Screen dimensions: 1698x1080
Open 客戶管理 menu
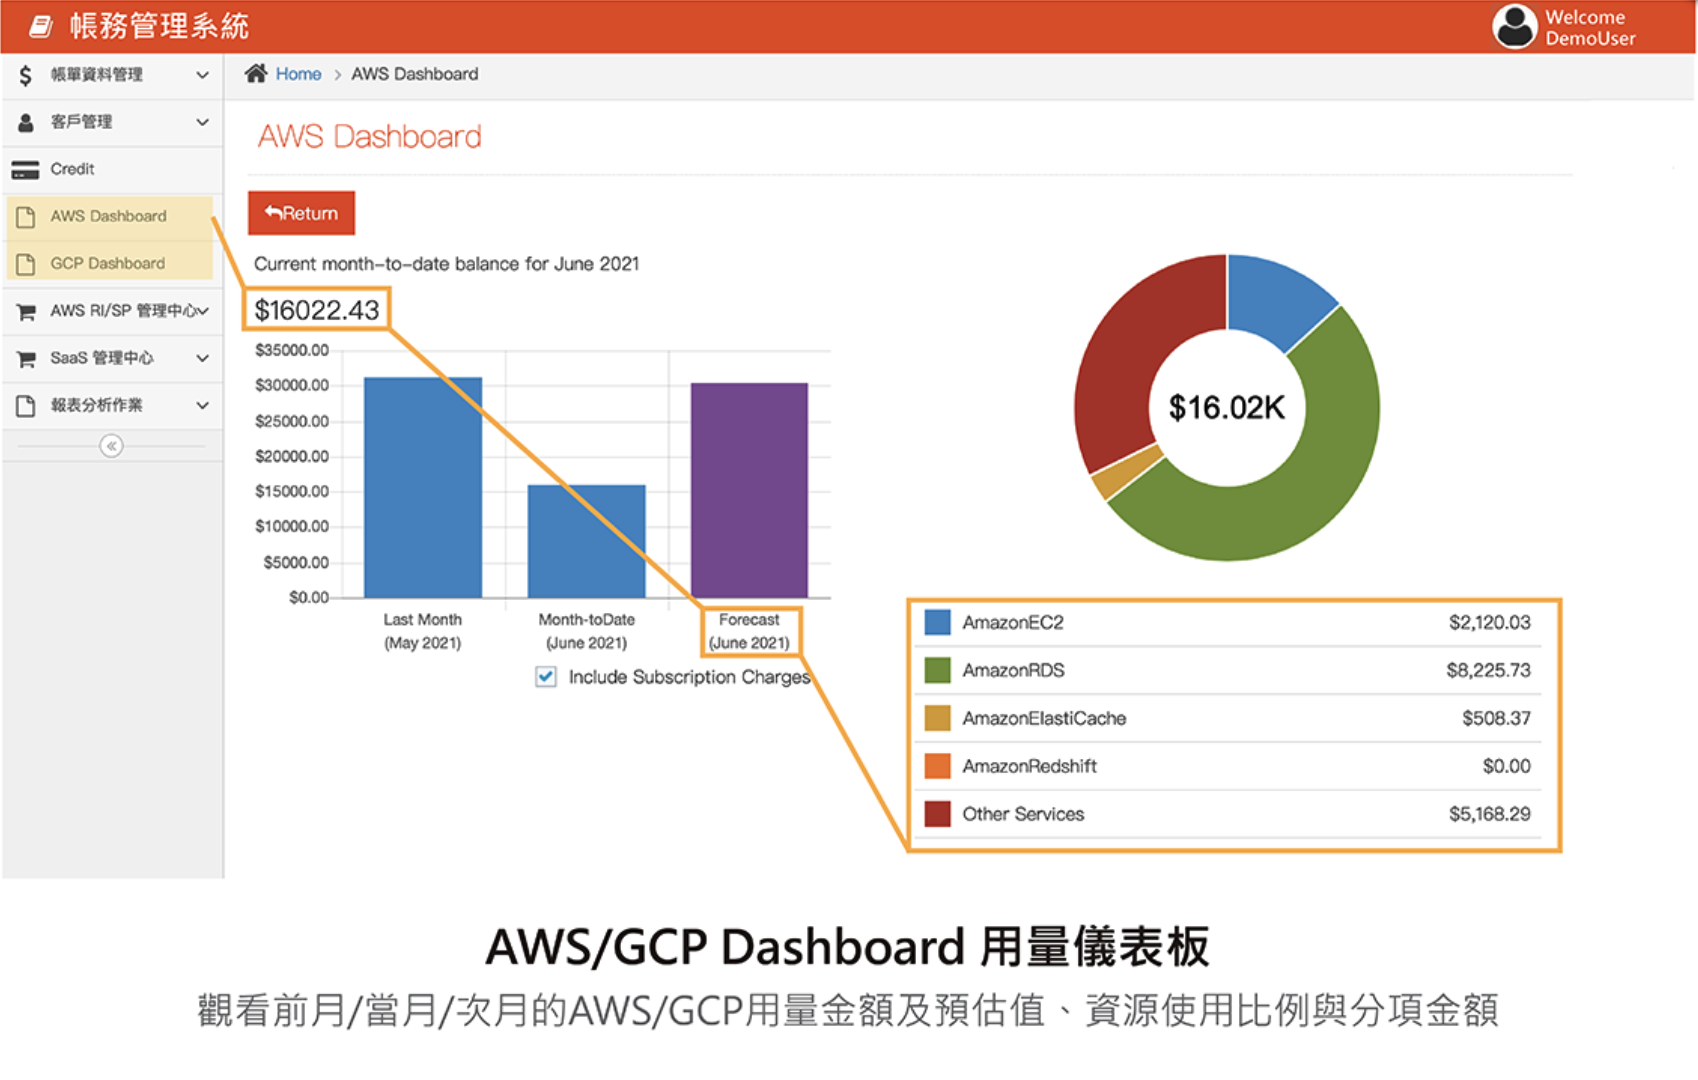112,122
